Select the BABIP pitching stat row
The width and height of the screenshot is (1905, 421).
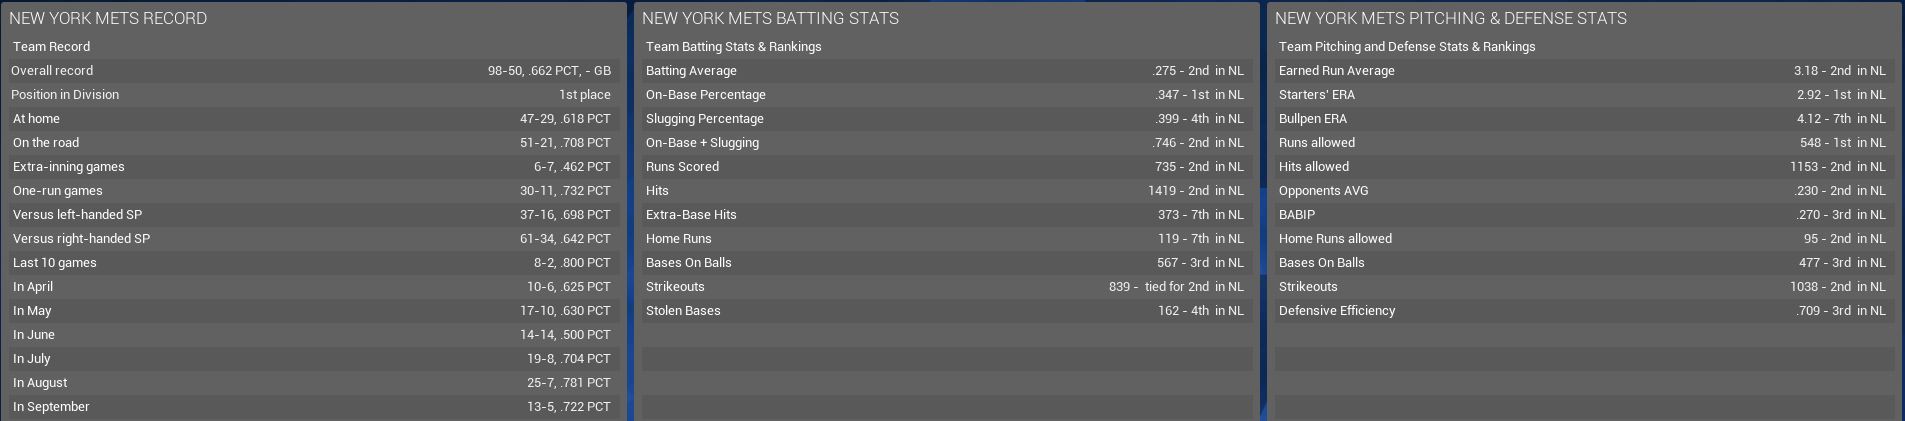[1582, 215]
